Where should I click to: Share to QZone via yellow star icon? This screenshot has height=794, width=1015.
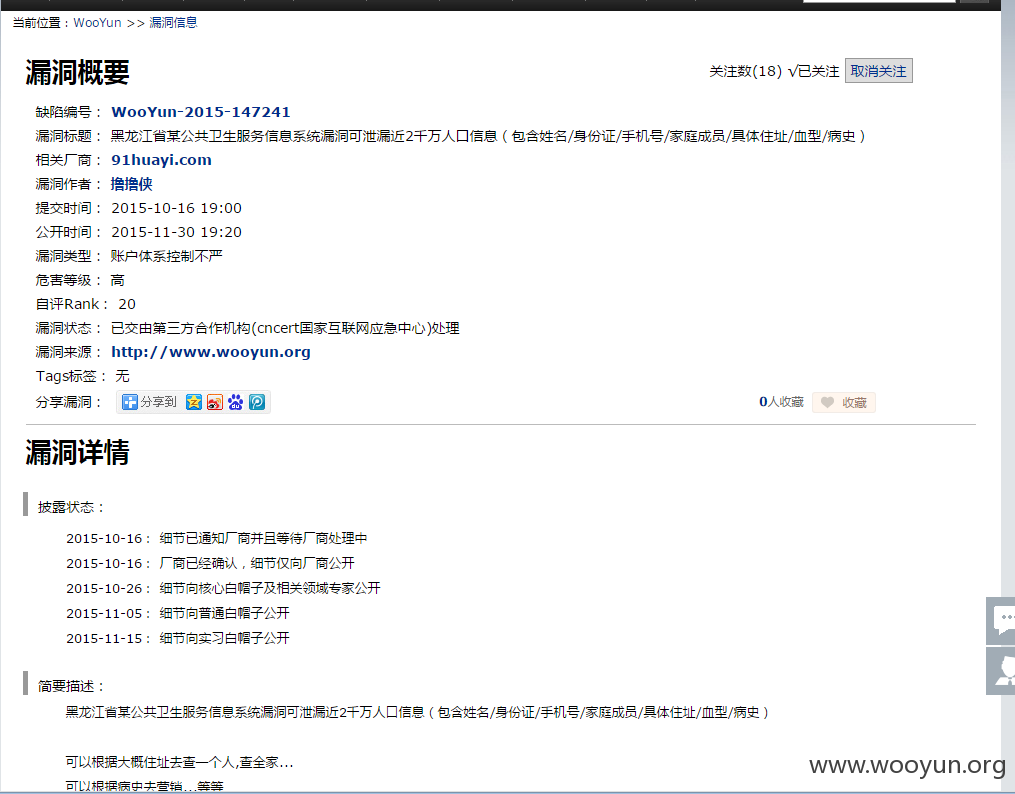(194, 403)
